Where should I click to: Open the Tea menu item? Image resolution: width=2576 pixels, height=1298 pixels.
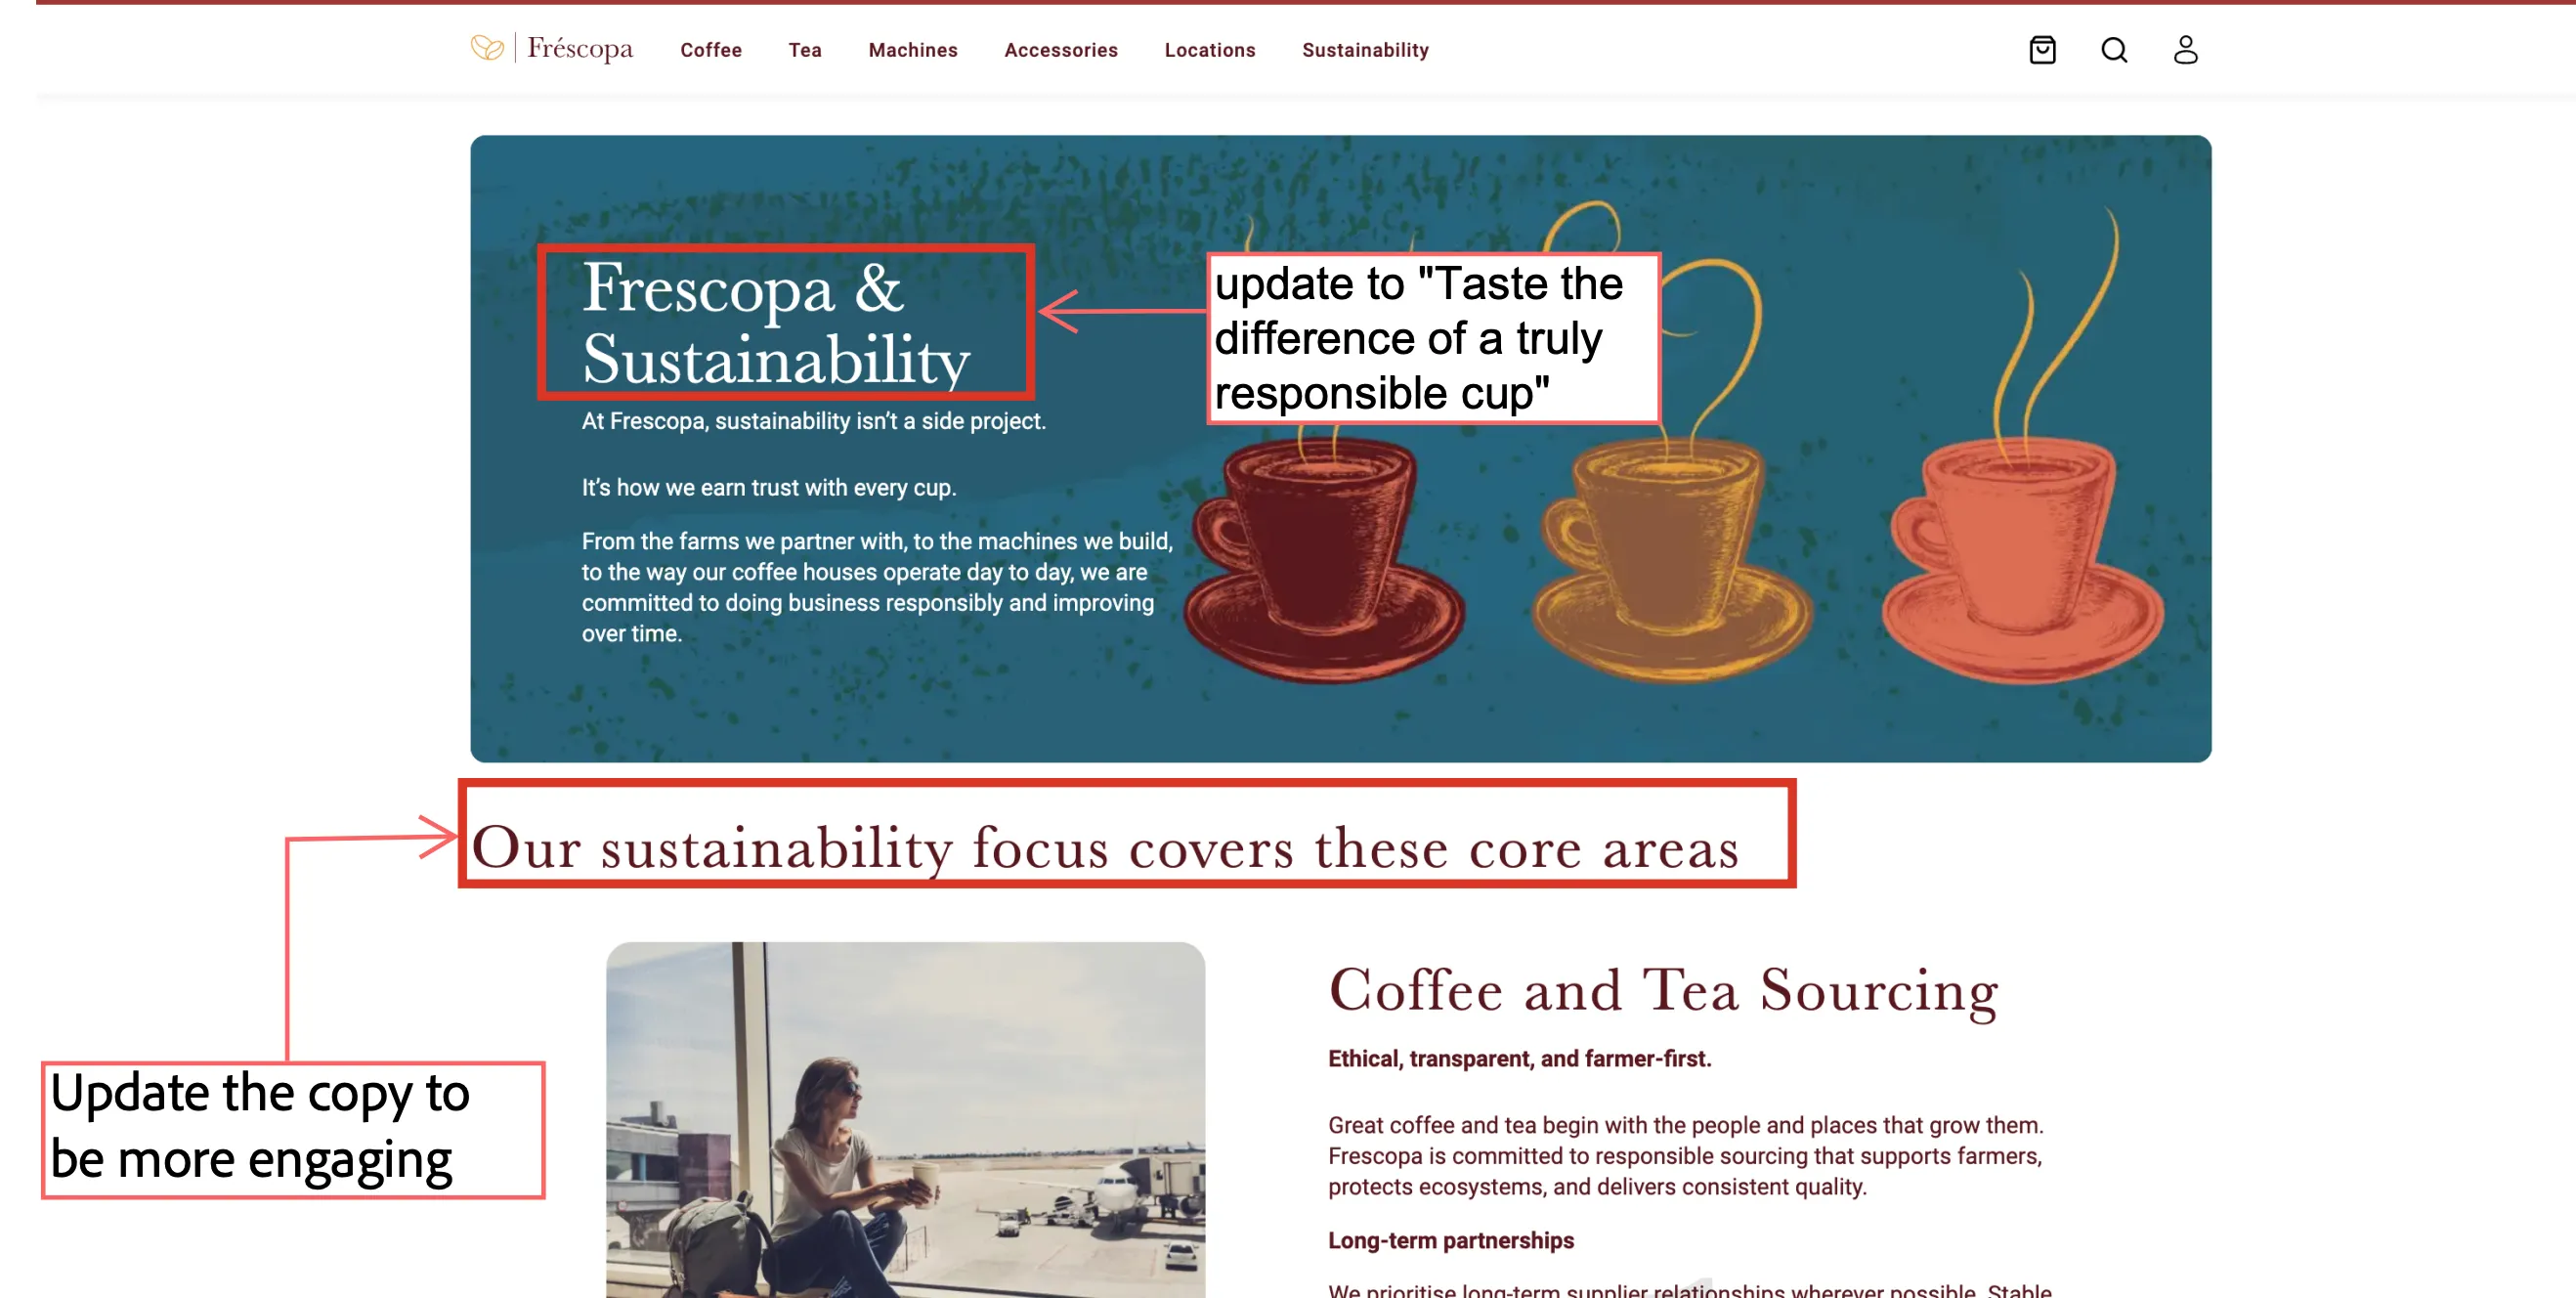click(804, 50)
